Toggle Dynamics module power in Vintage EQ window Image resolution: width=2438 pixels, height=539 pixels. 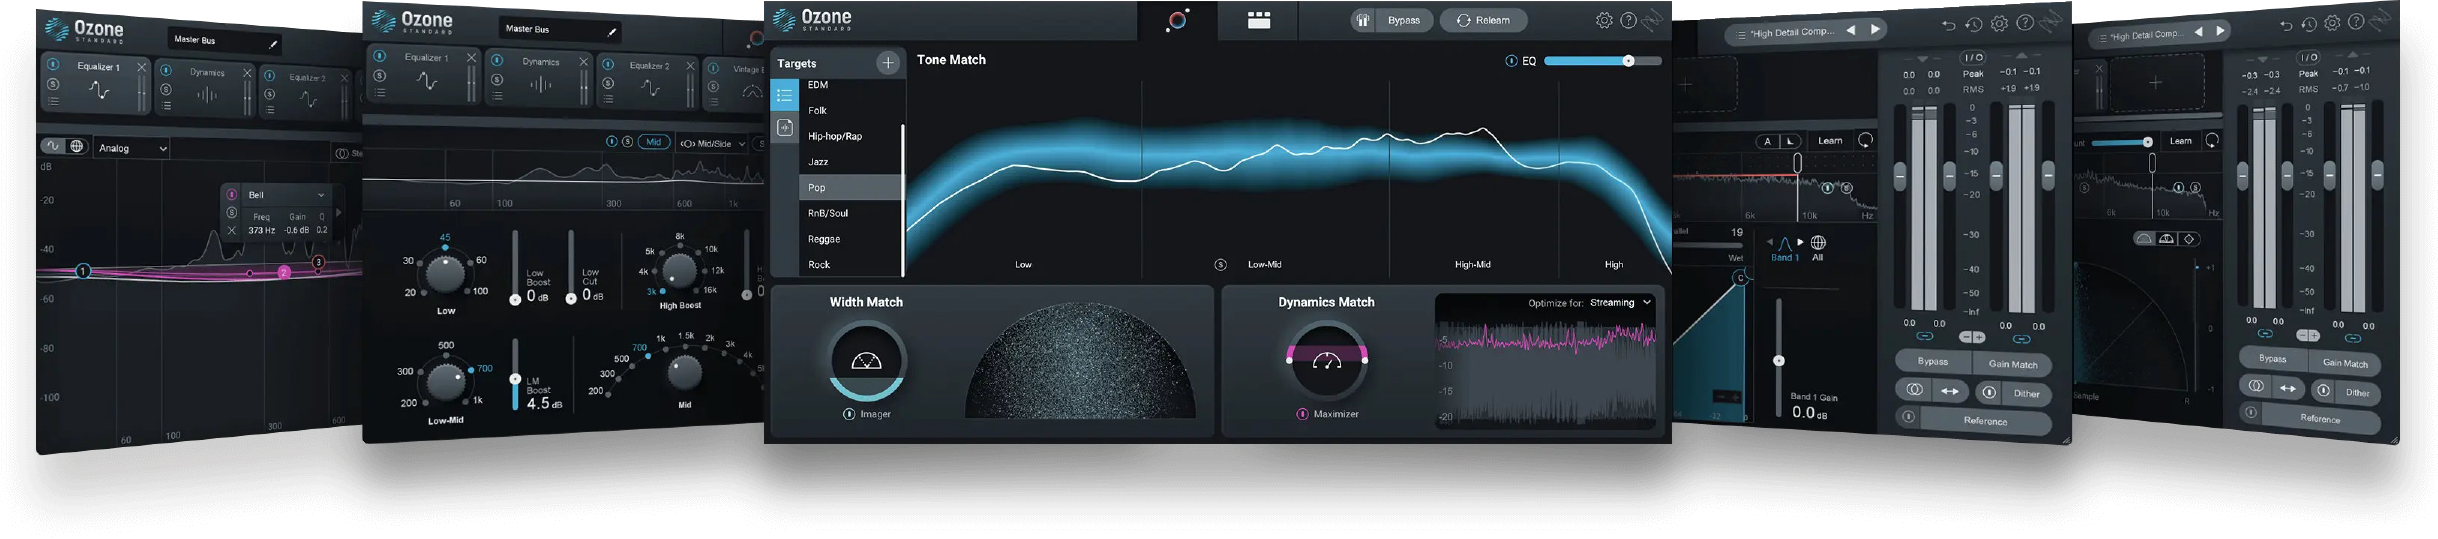[496, 60]
